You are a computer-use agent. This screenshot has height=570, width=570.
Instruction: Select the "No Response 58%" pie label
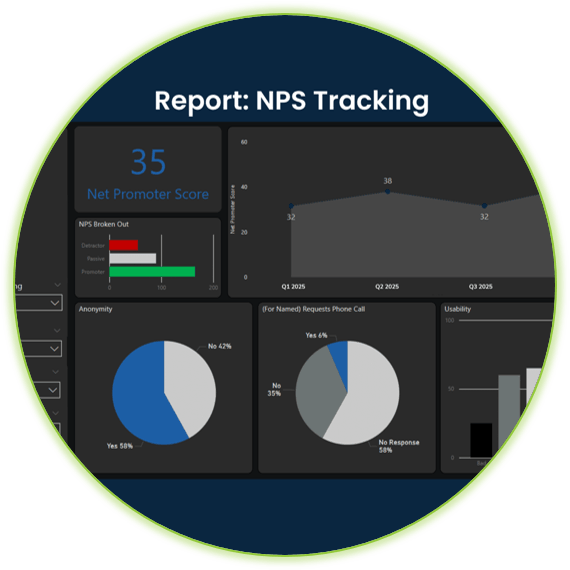399,446
